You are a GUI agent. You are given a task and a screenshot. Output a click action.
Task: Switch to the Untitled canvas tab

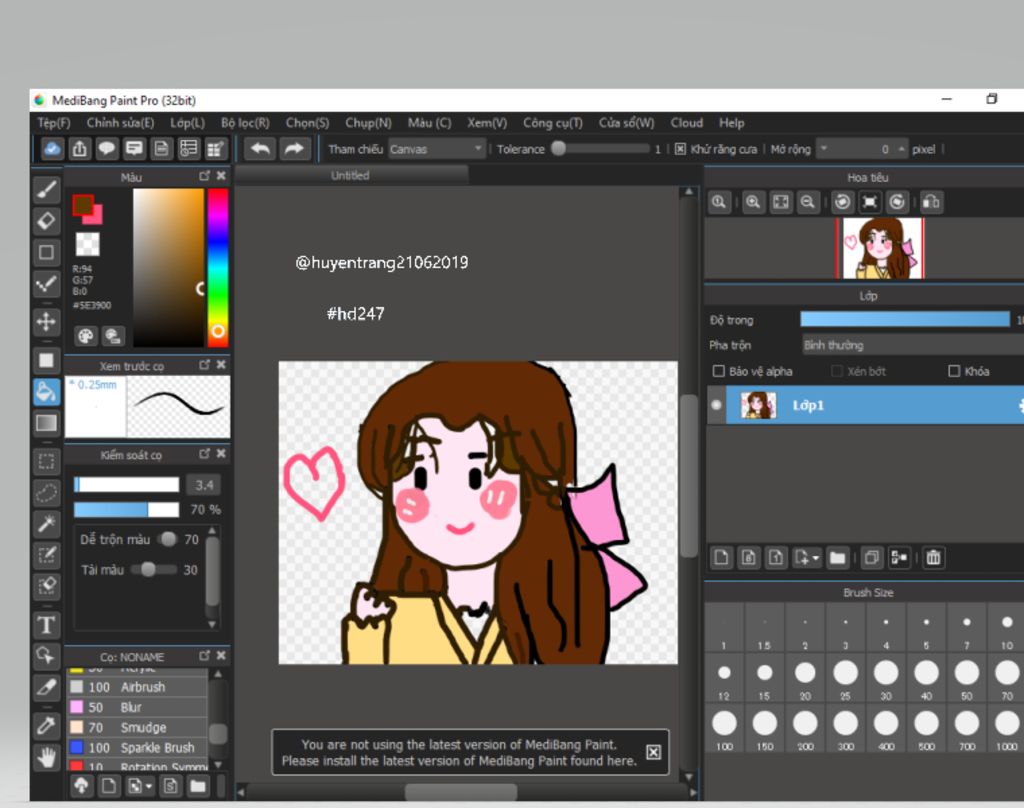point(351,175)
